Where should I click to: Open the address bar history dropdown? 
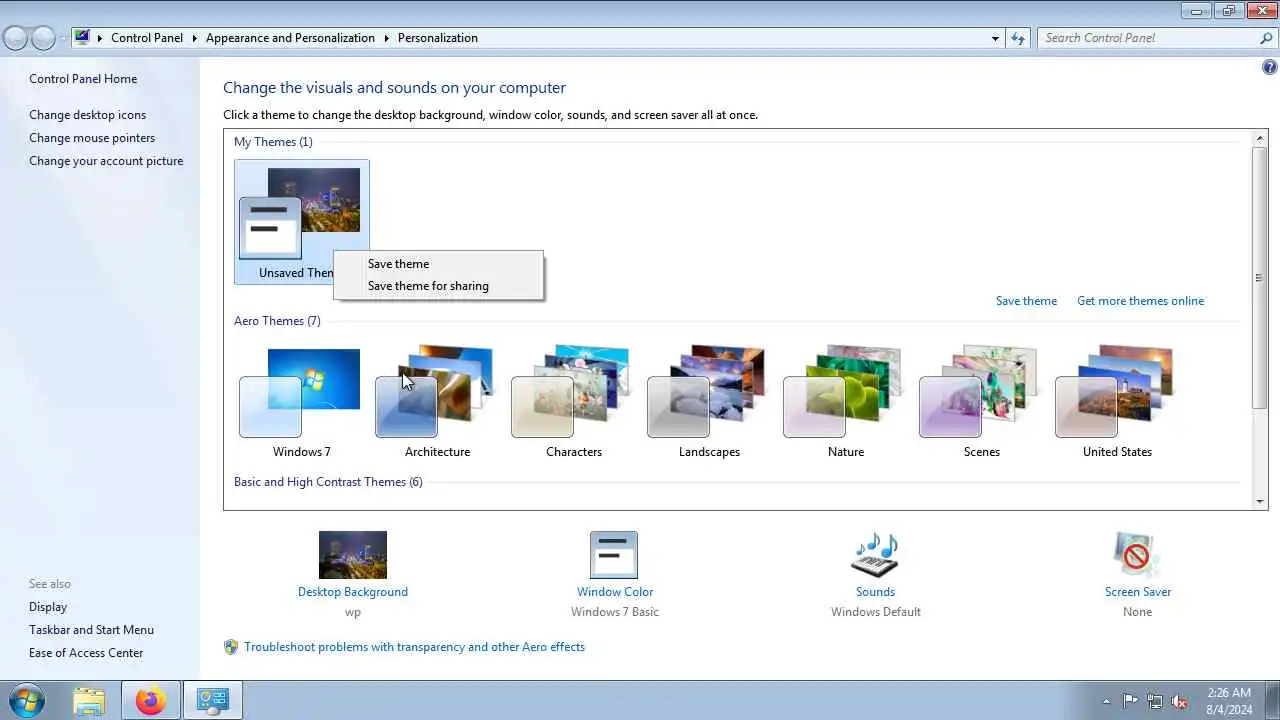[995, 38]
